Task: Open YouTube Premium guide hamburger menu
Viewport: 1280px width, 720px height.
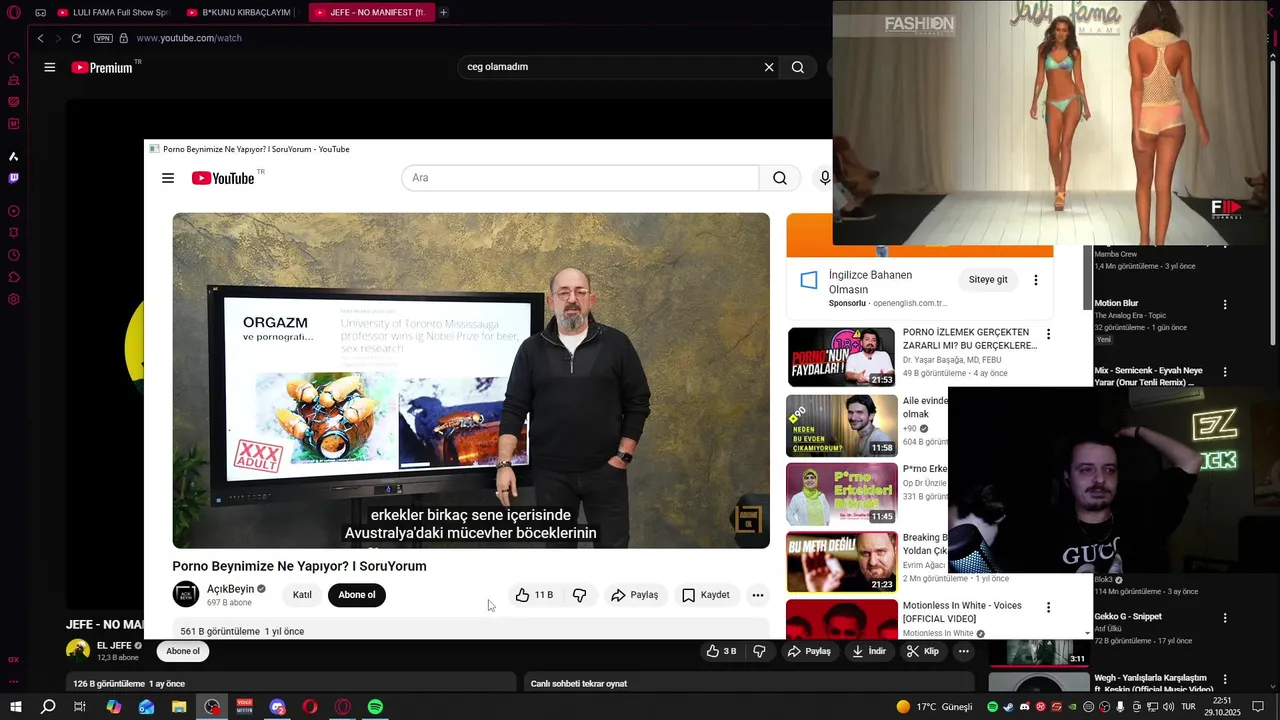Action: [50, 67]
